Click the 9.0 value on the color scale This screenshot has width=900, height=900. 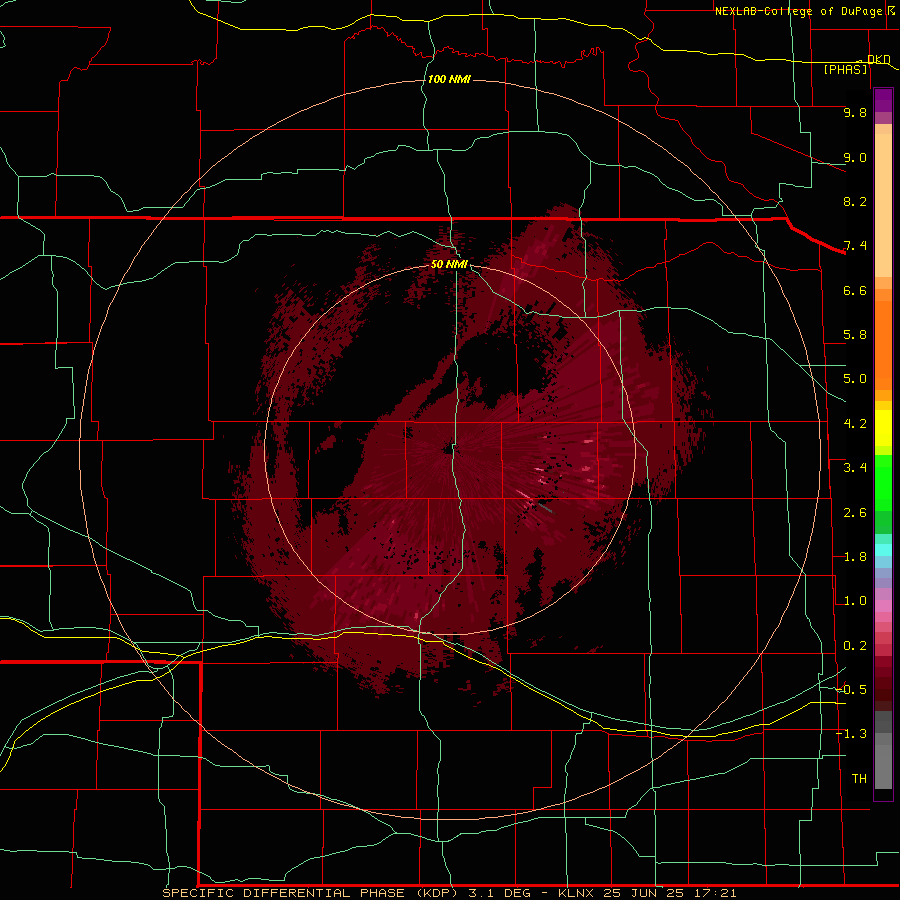(855, 157)
